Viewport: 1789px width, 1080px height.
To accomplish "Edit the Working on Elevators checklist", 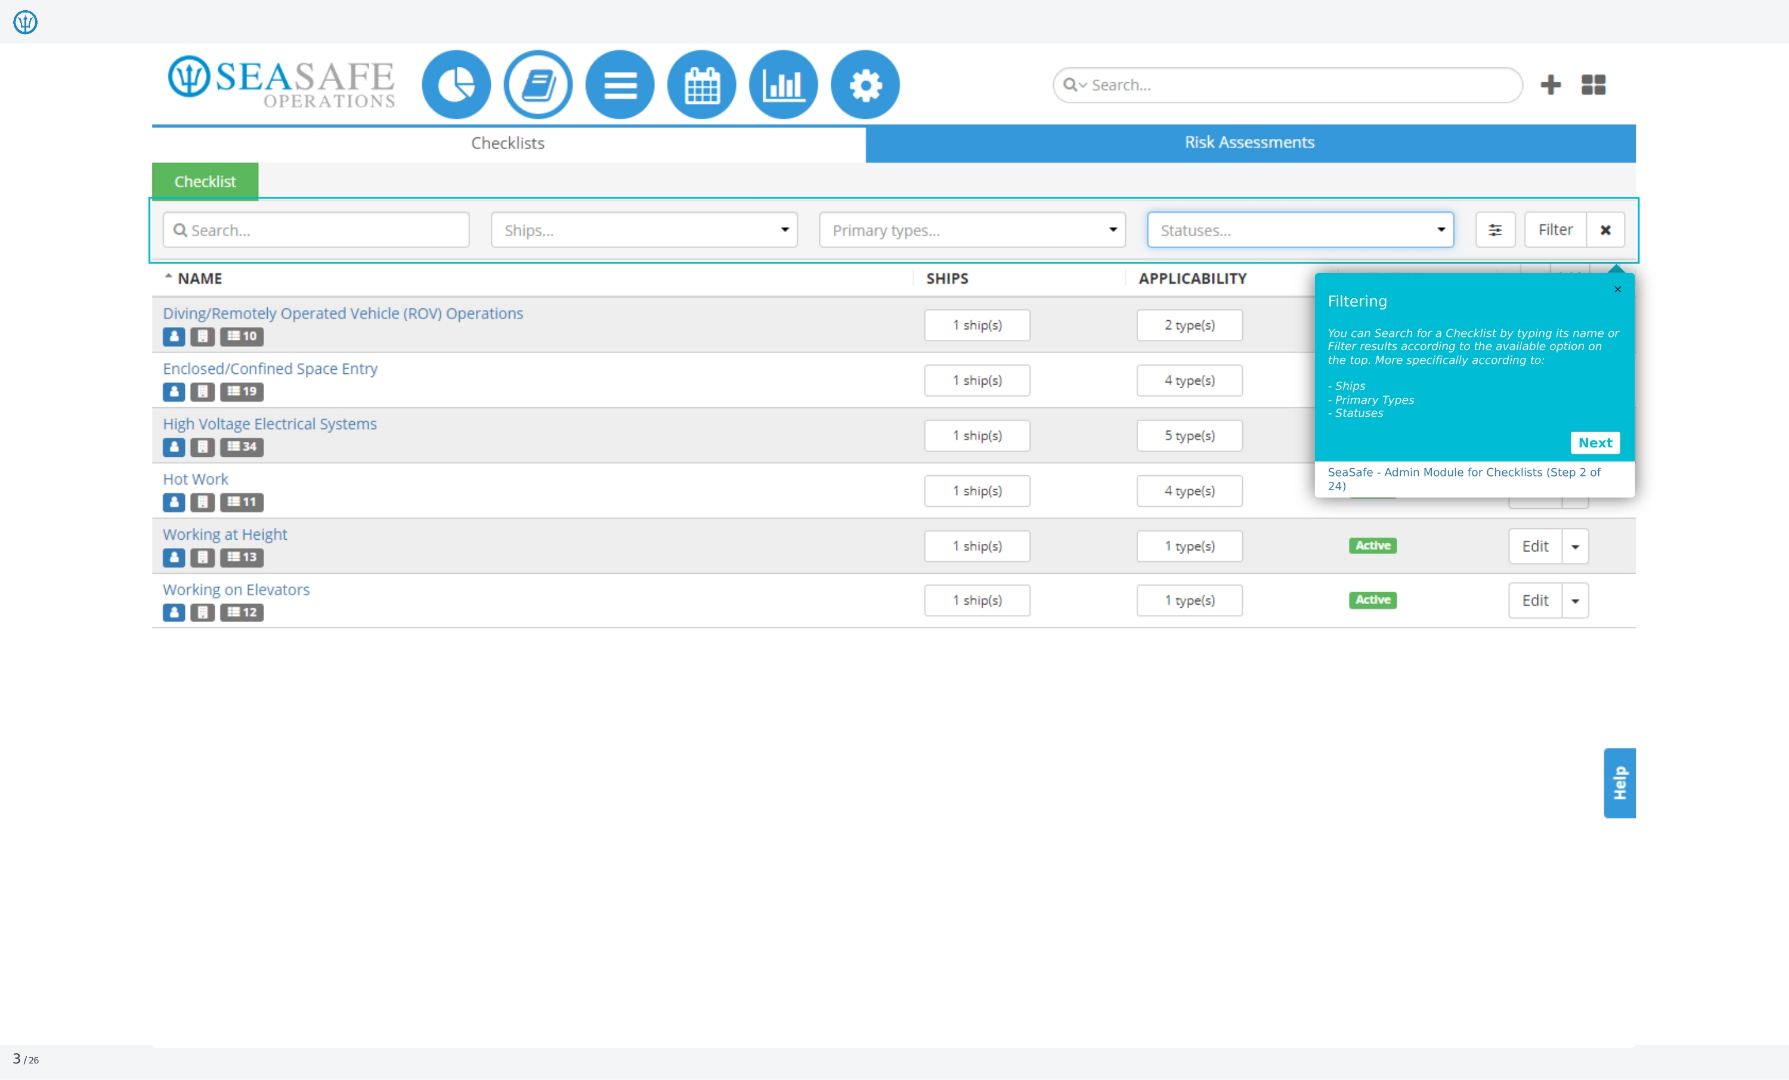I will point(1535,601).
